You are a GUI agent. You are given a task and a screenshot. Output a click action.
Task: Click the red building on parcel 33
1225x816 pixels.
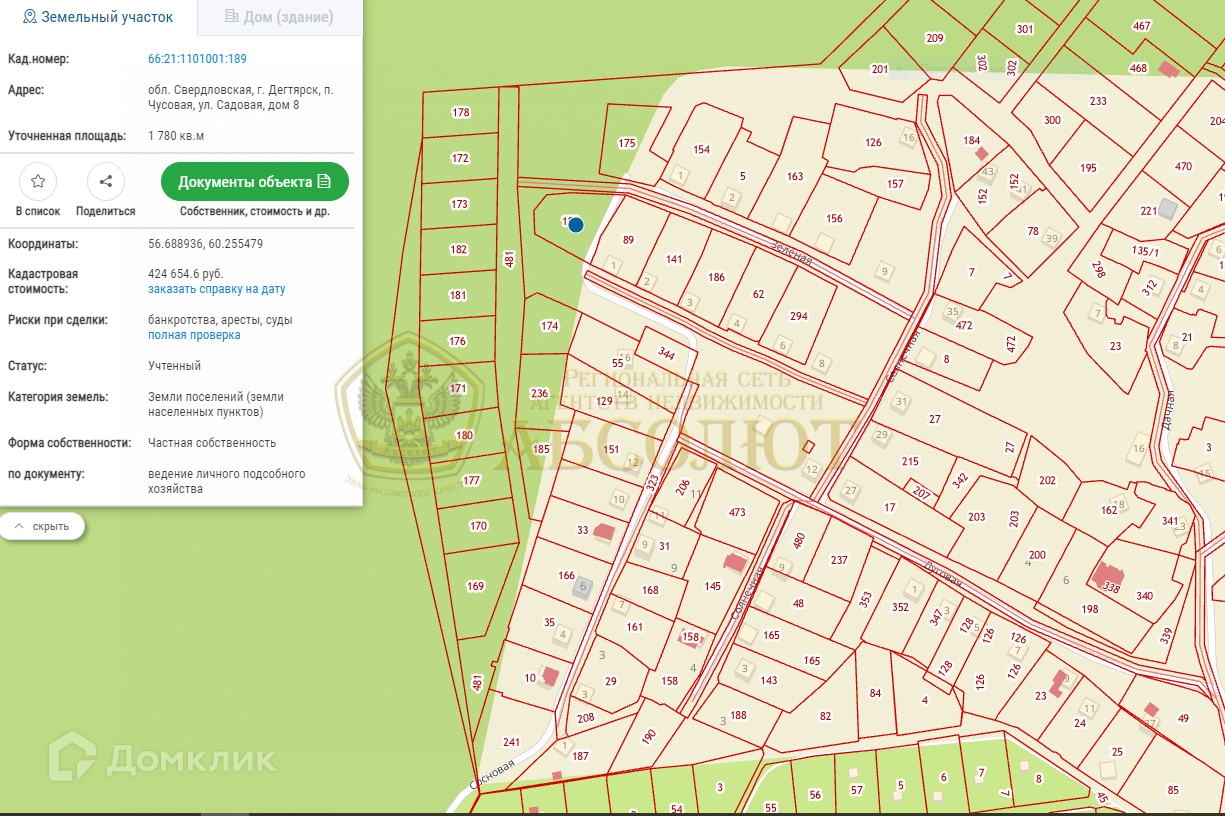click(603, 532)
